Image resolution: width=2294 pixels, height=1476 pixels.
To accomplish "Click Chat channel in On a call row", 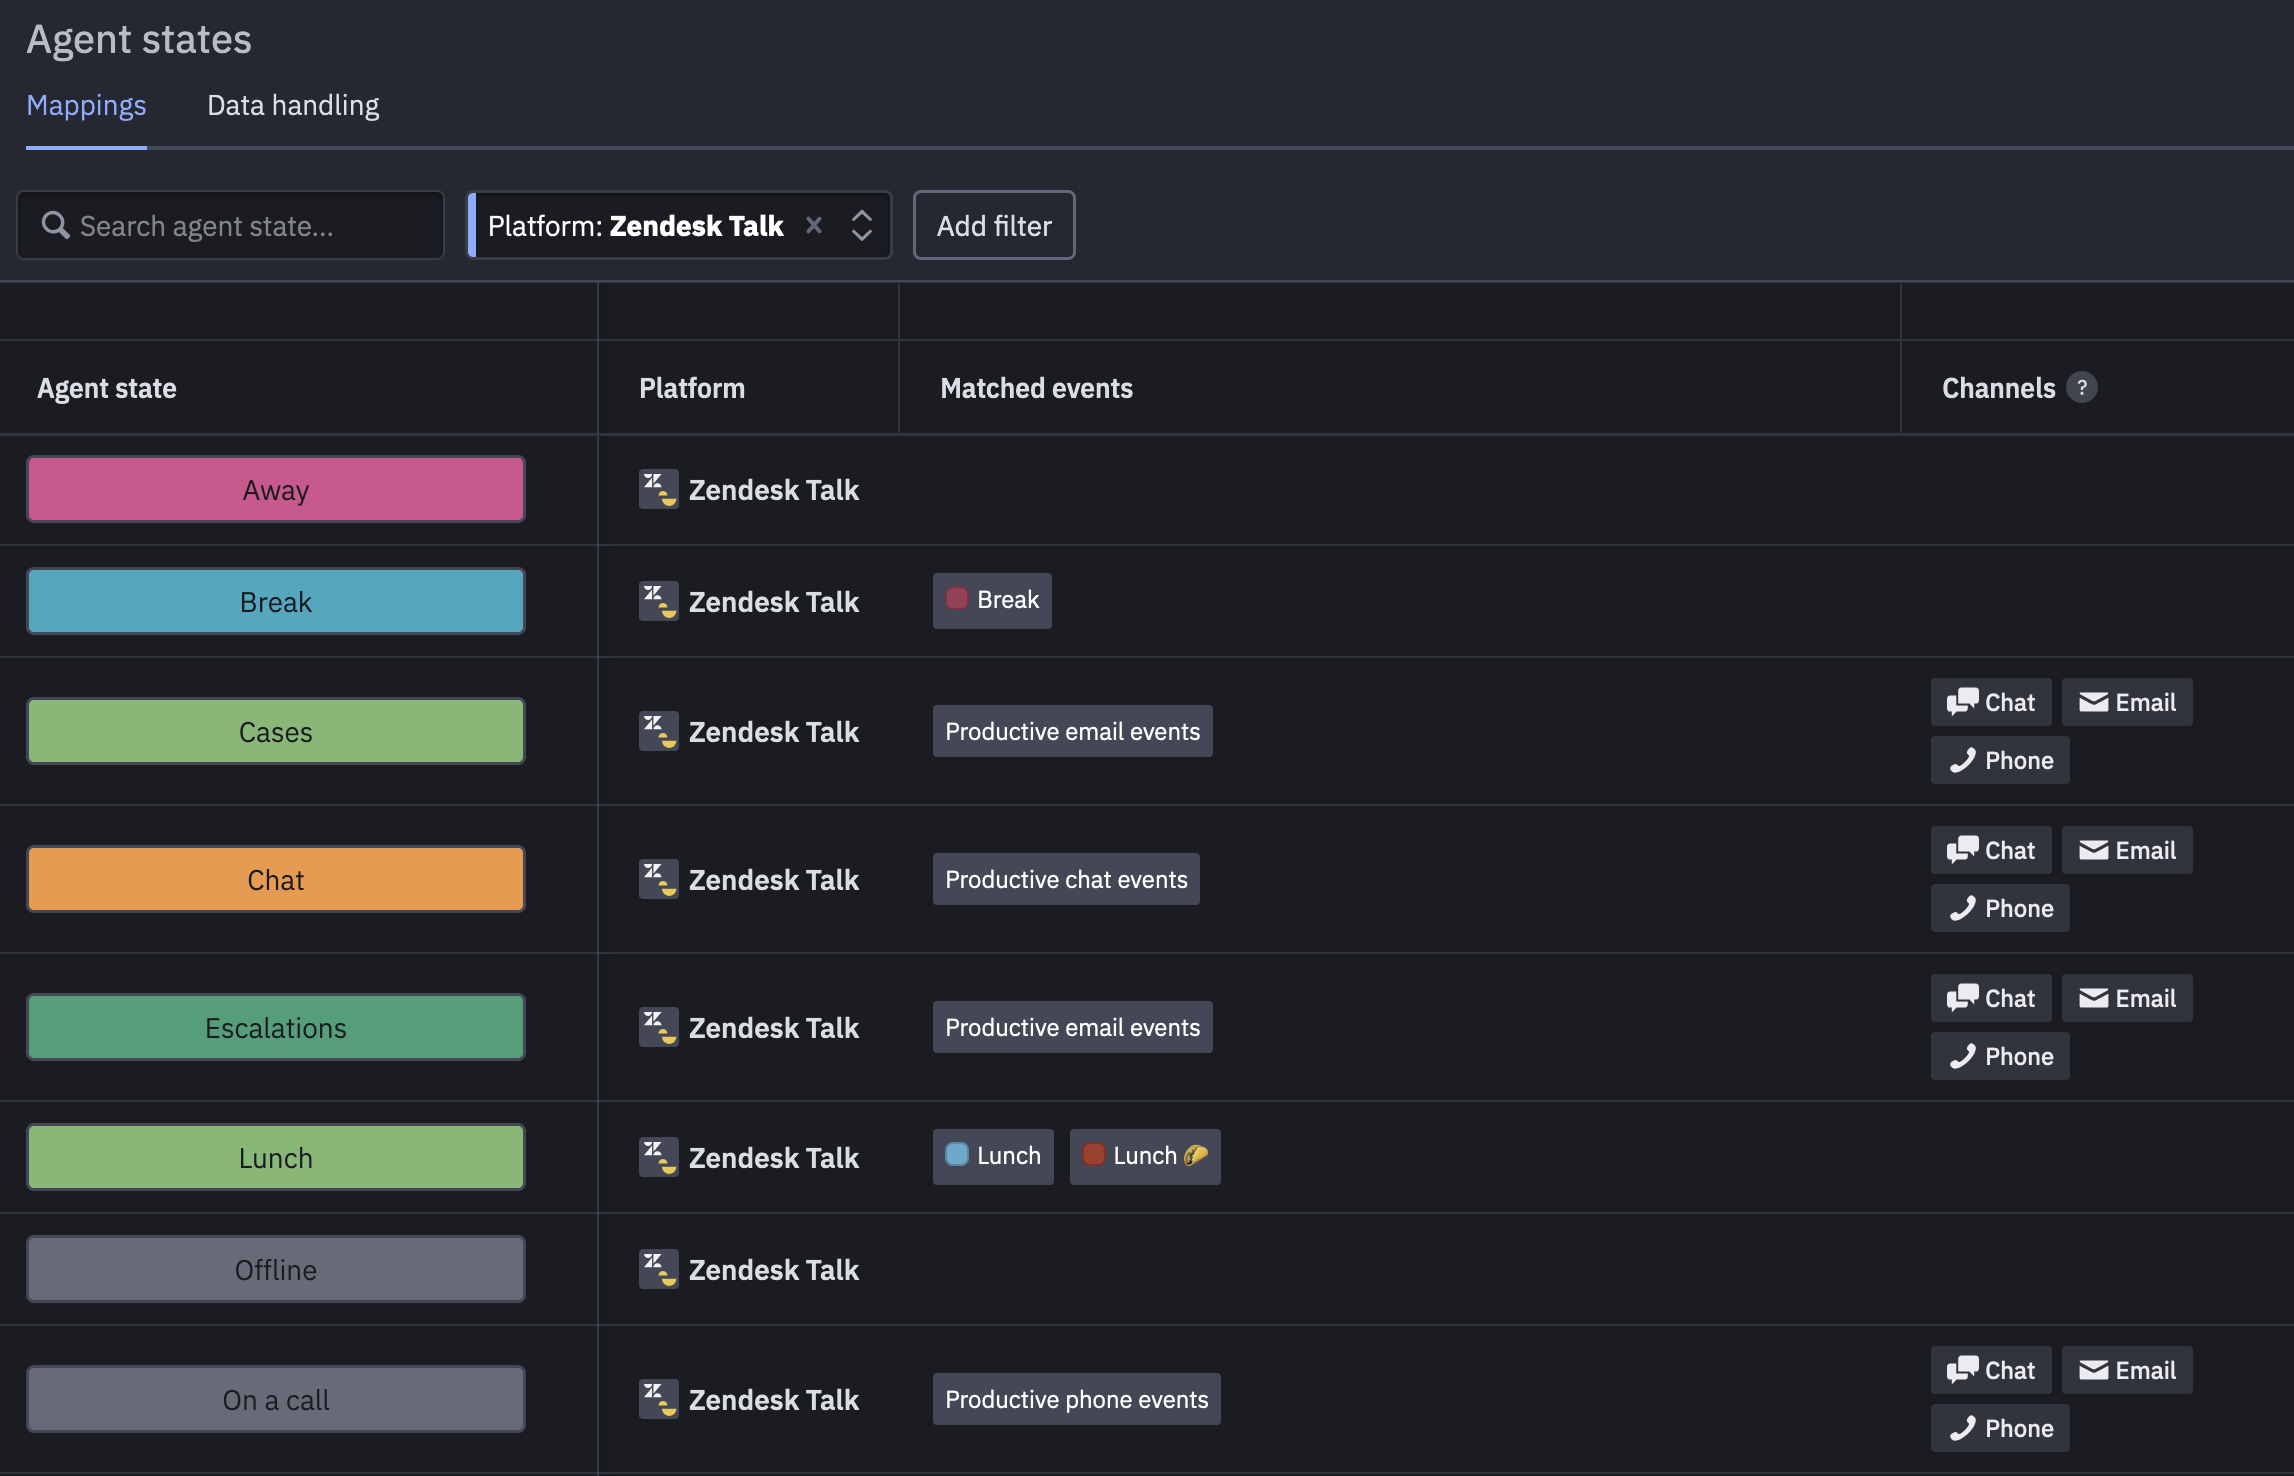I will tap(1991, 1371).
